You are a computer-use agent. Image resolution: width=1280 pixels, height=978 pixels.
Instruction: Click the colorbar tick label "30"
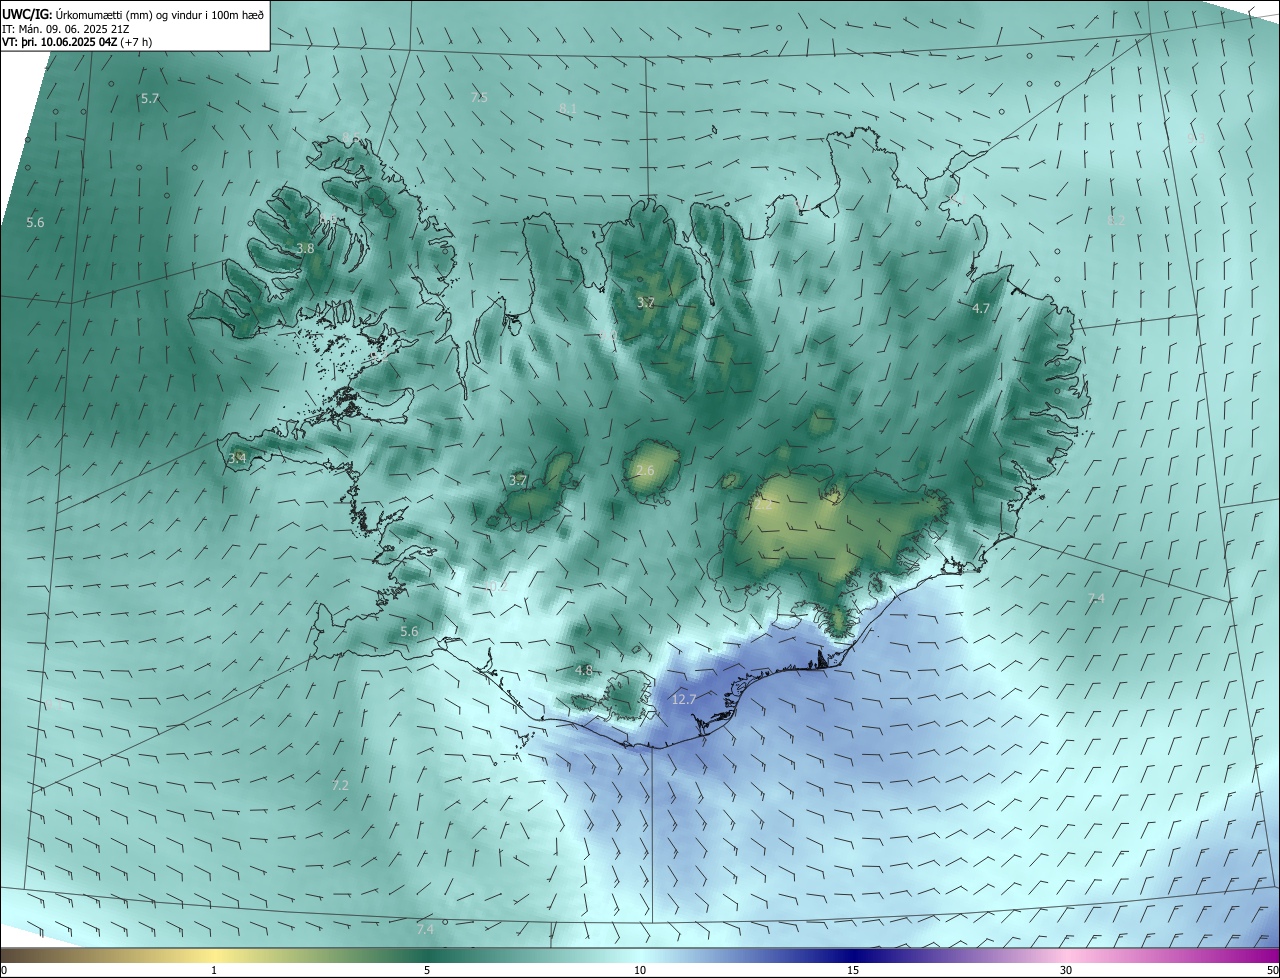click(x=1066, y=970)
